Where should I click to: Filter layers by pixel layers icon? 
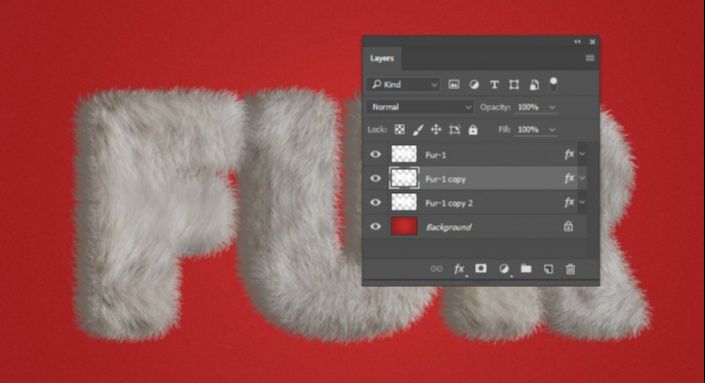click(454, 85)
